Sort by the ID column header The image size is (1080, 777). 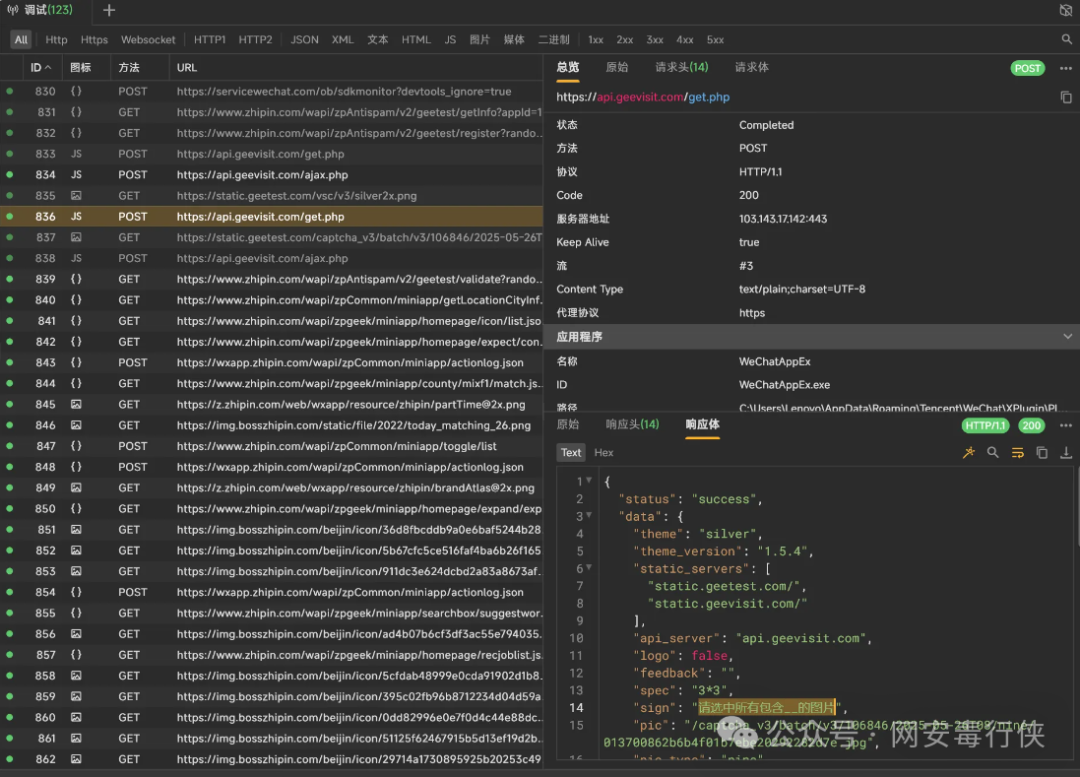click(x=41, y=68)
